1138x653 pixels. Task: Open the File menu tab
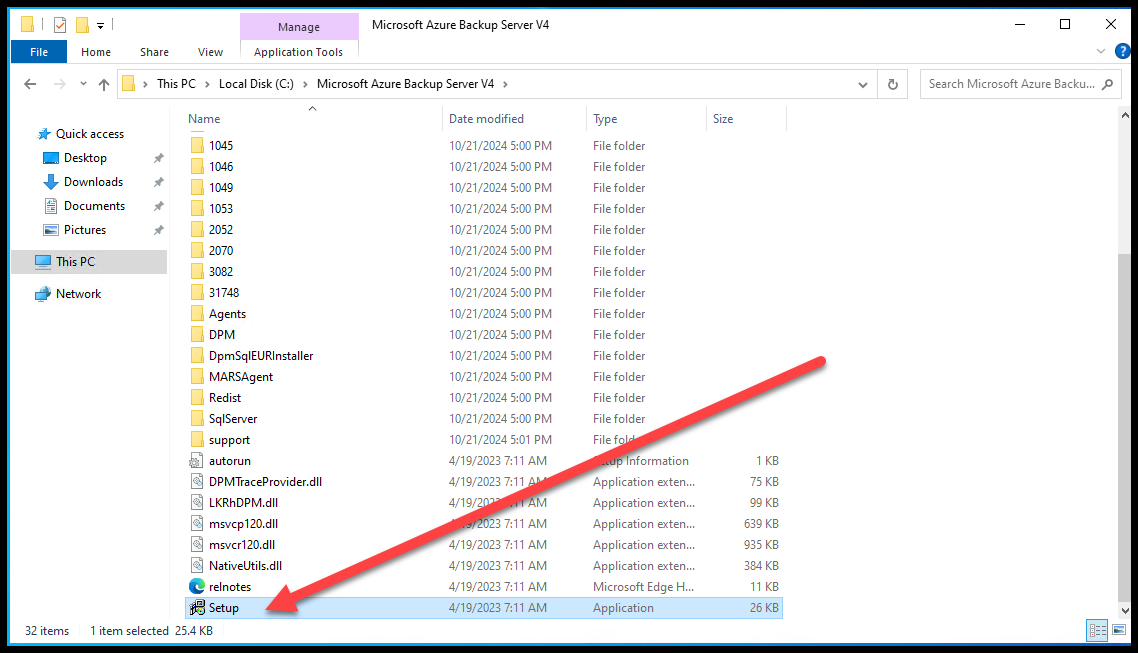(x=39, y=52)
